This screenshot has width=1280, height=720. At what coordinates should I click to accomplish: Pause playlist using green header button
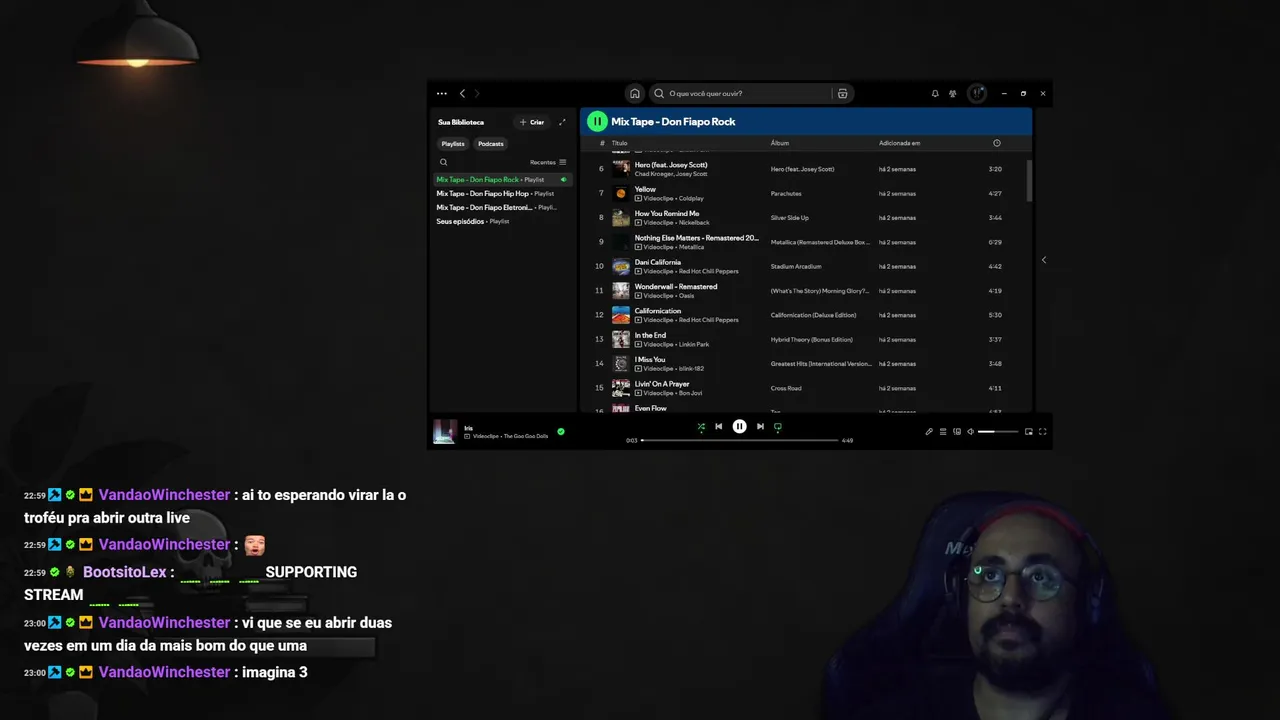(x=597, y=121)
